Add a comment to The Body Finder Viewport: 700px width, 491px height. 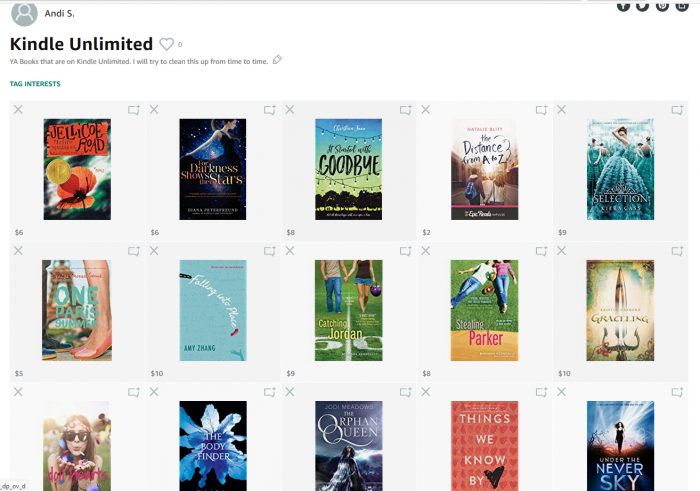(x=270, y=392)
